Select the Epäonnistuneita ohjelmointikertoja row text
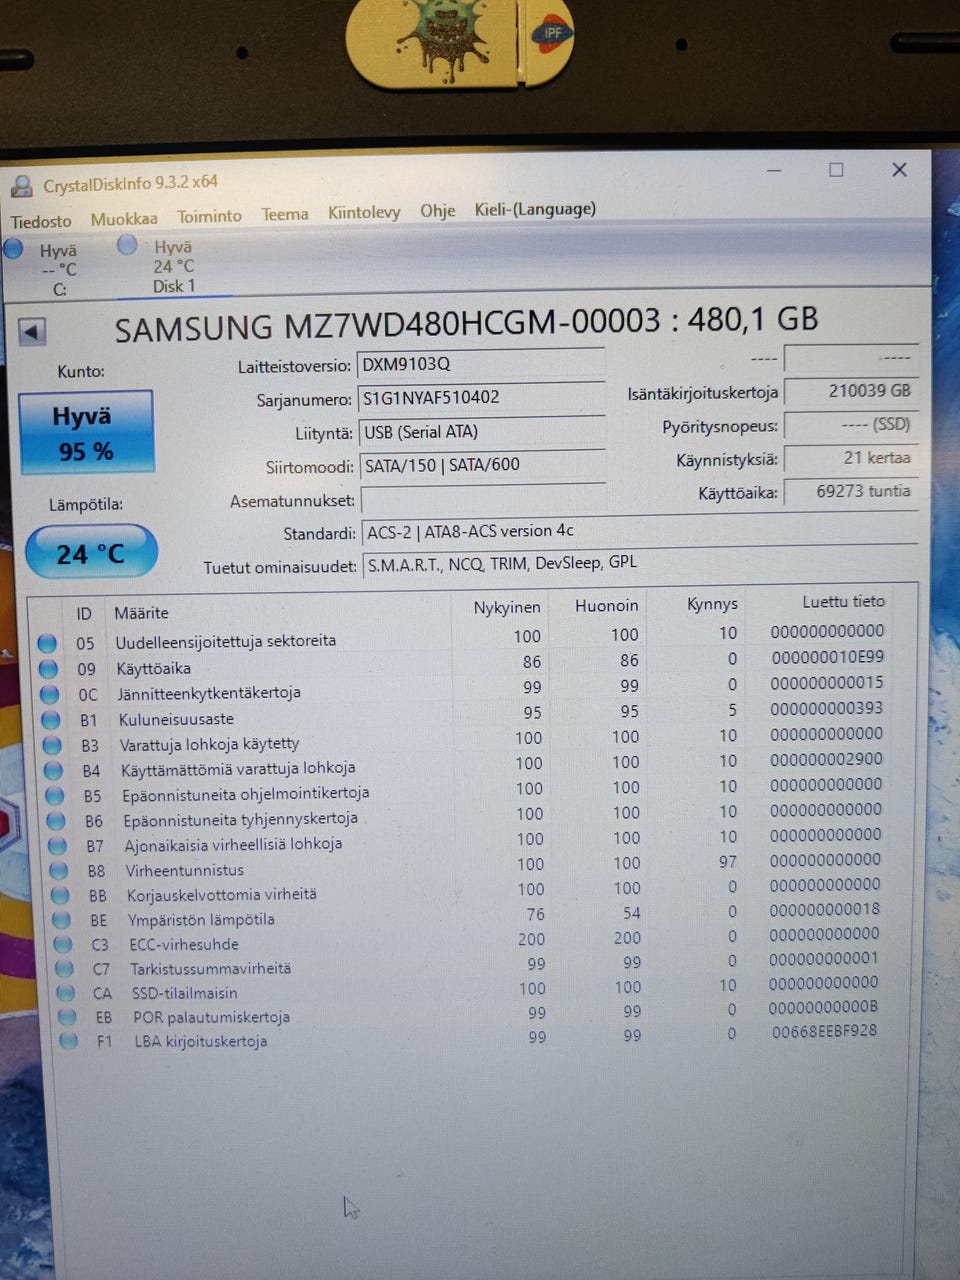 (x=246, y=794)
